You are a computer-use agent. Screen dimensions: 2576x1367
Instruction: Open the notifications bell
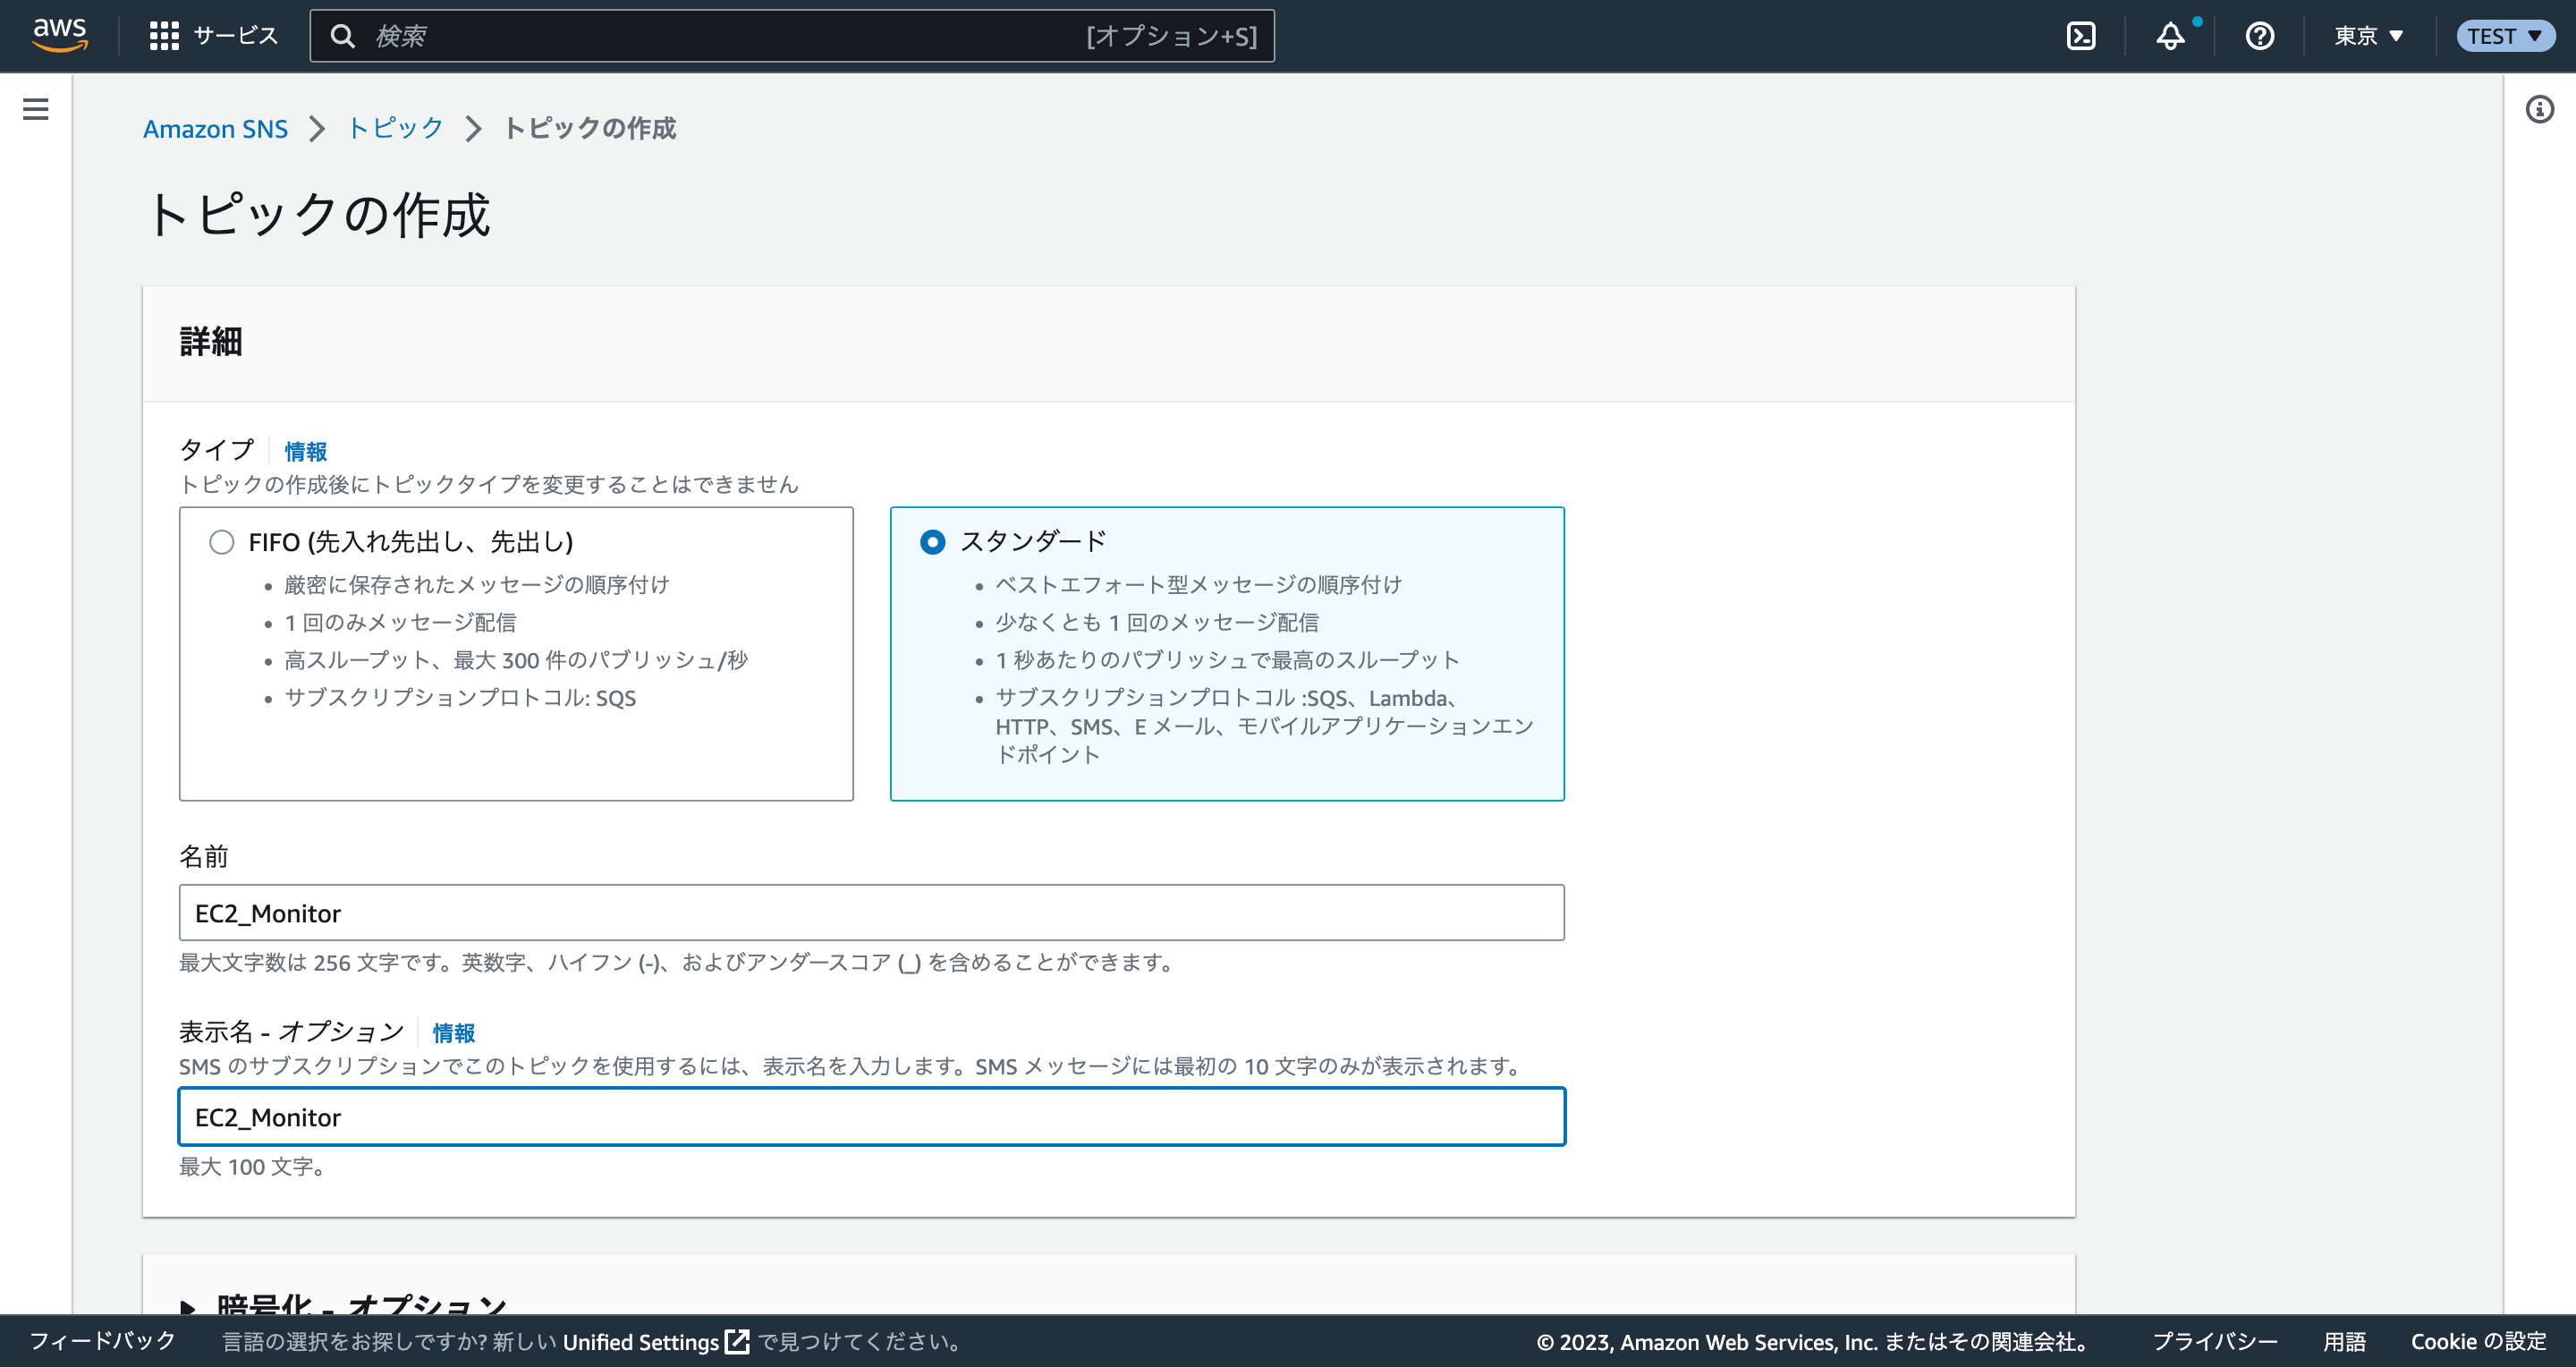2170,35
